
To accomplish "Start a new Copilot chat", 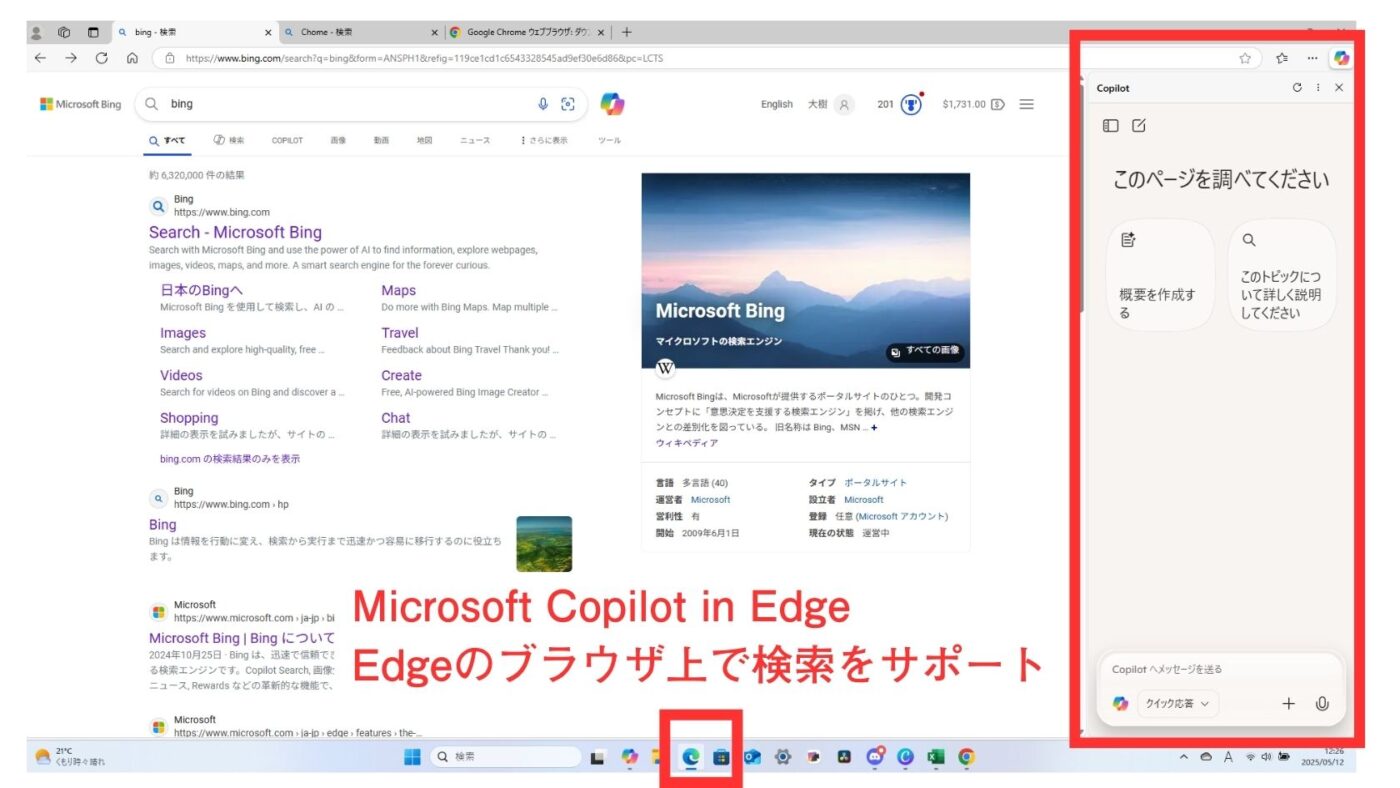I will tap(1139, 126).
